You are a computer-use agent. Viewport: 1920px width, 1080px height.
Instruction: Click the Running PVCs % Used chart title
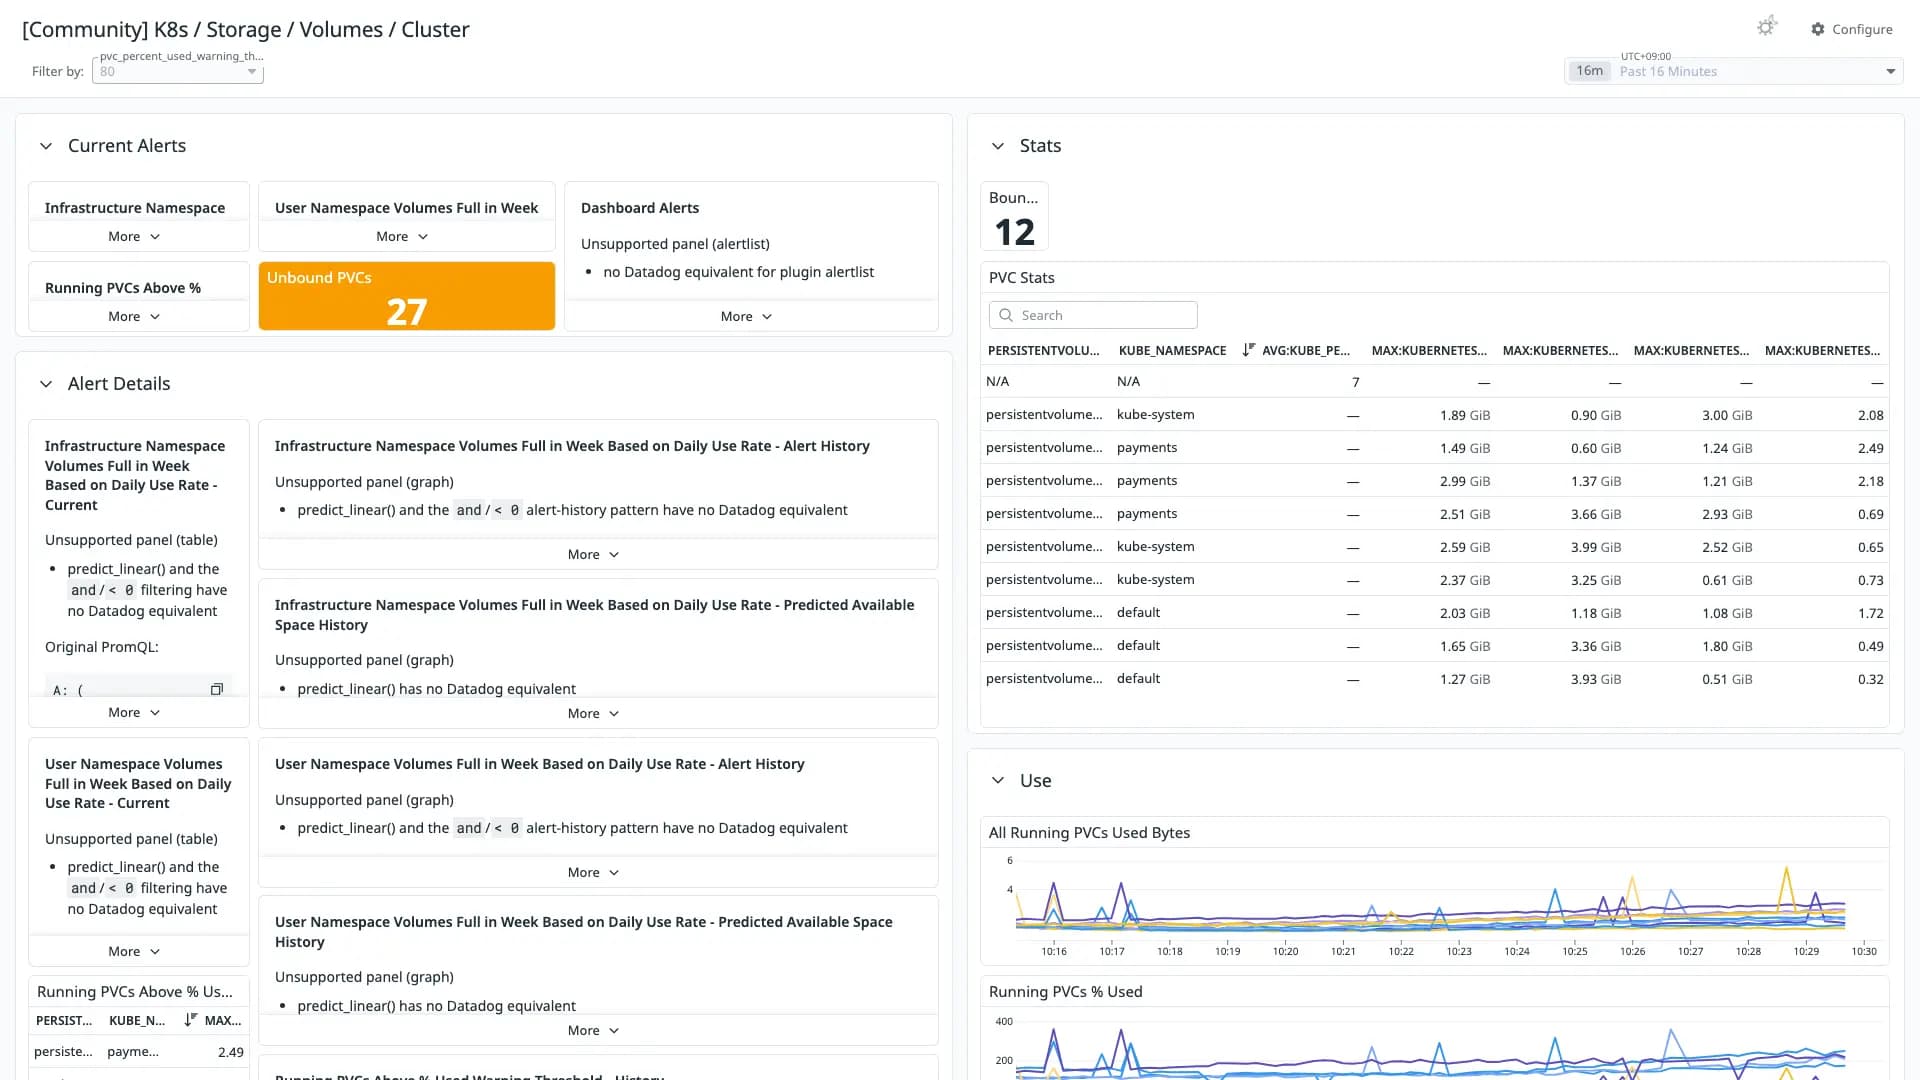click(1065, 992)
